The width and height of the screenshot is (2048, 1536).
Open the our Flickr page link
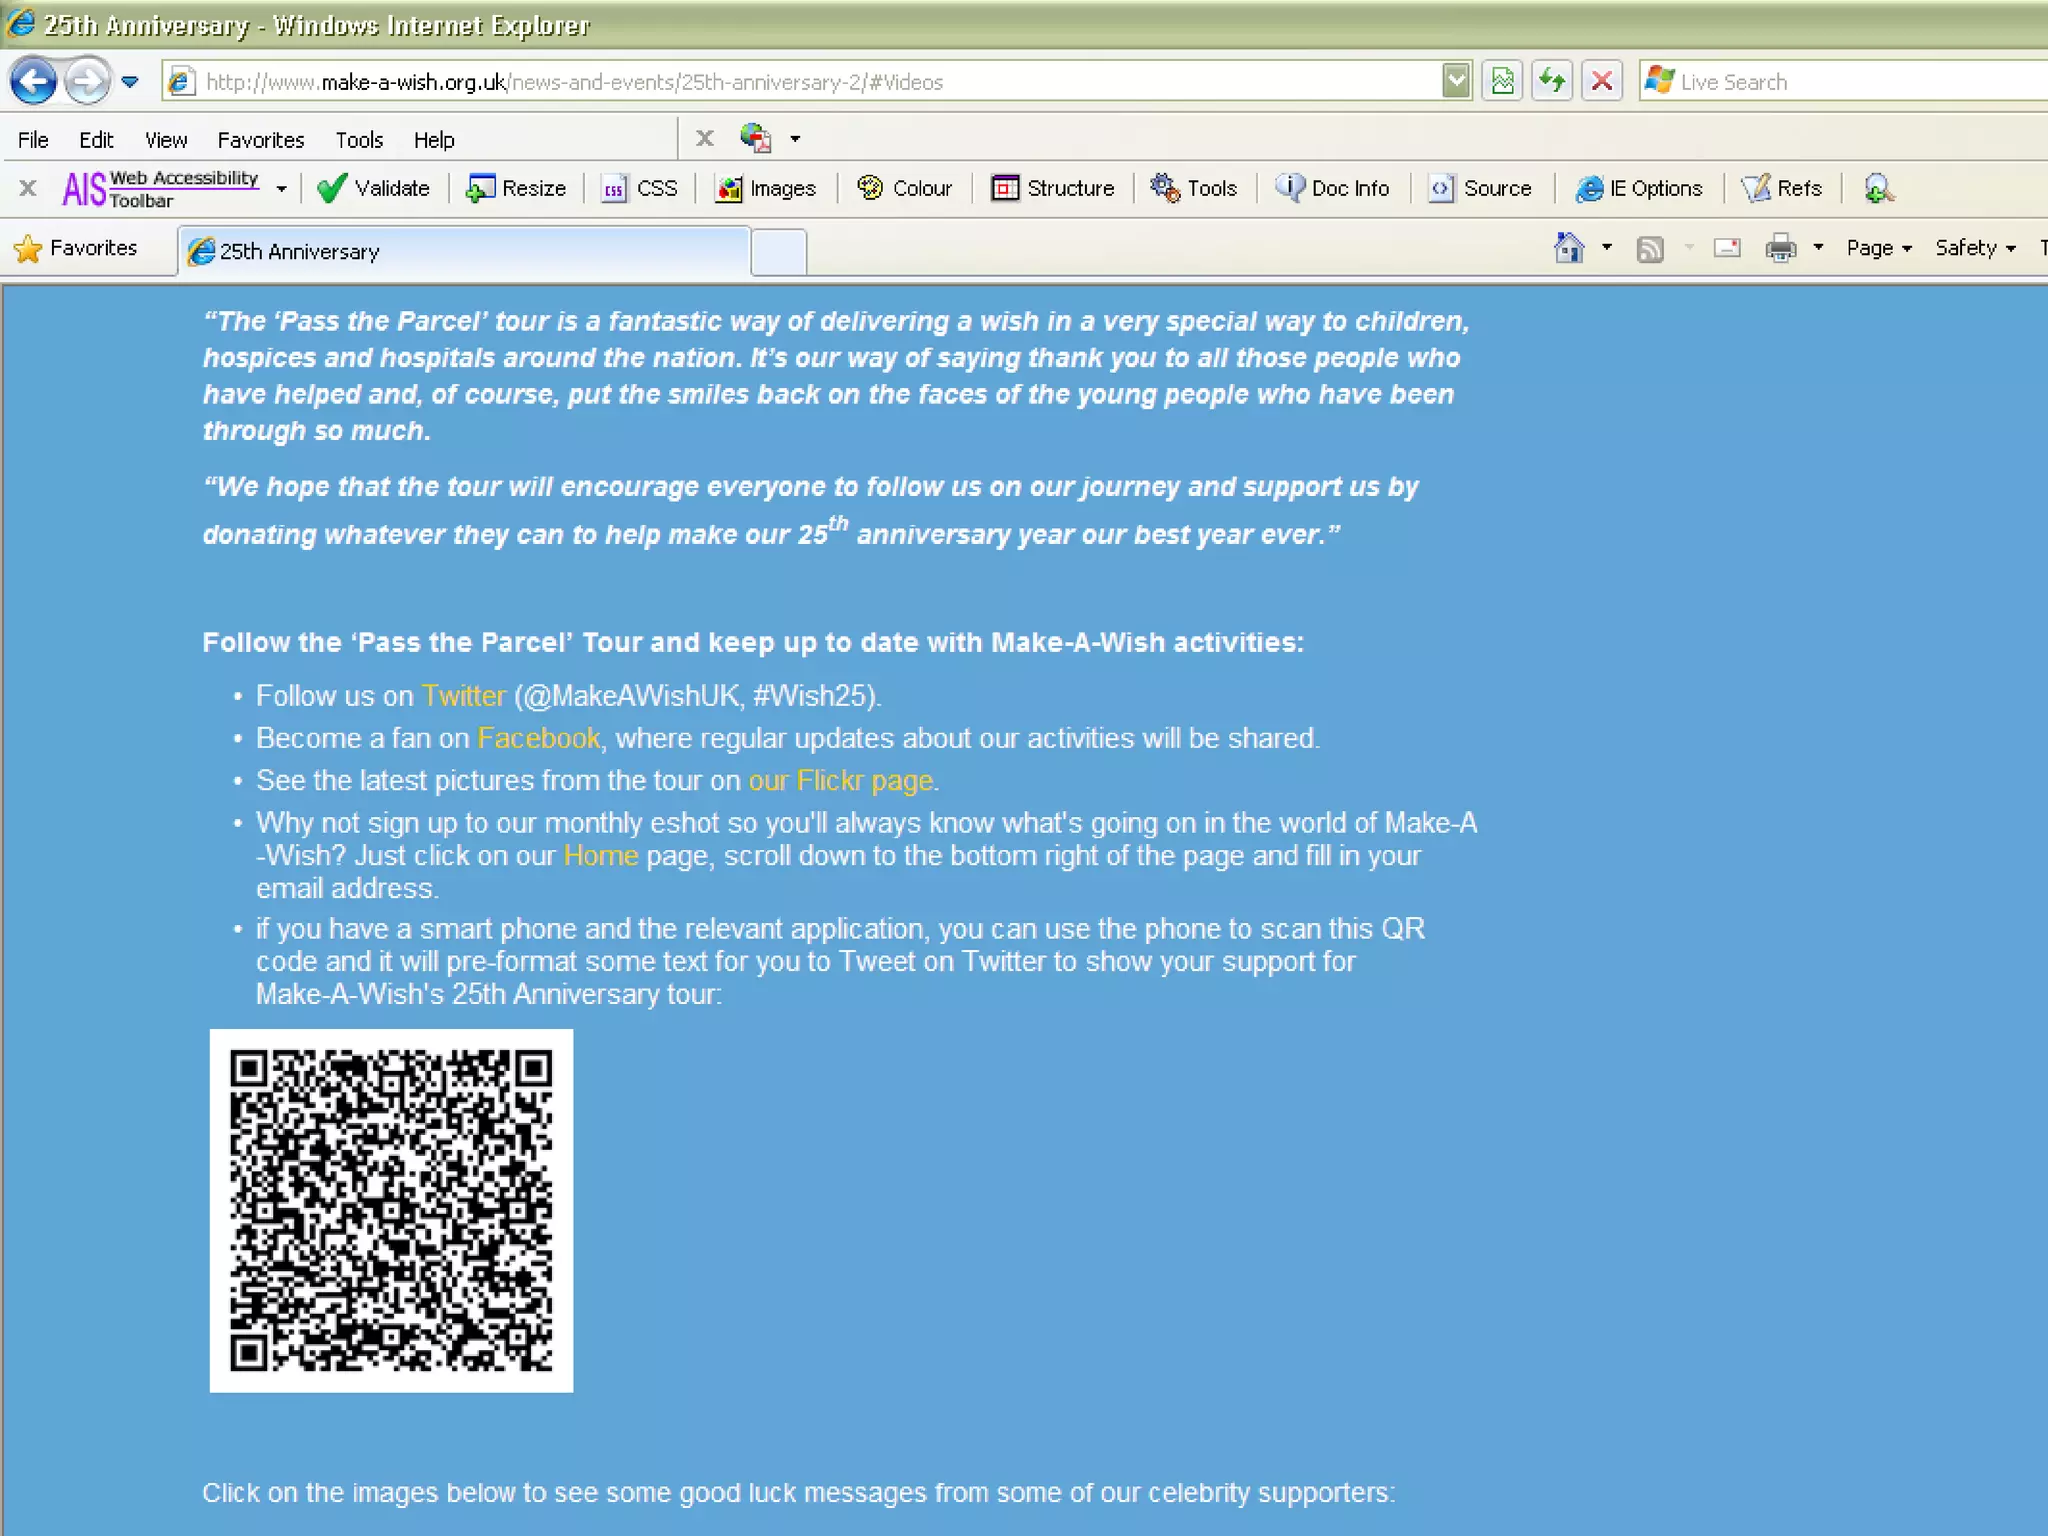pos(840,781)
